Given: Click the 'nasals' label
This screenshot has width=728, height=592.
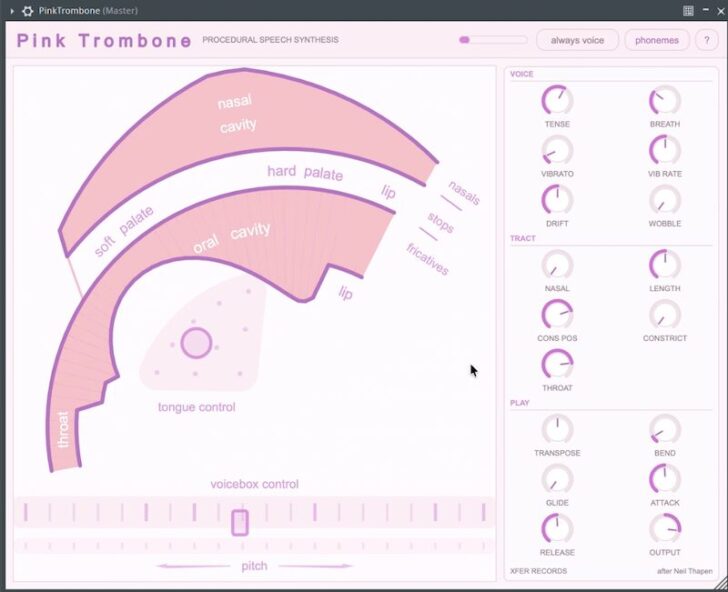Looking at the screenshot, I should click(464, 193).
